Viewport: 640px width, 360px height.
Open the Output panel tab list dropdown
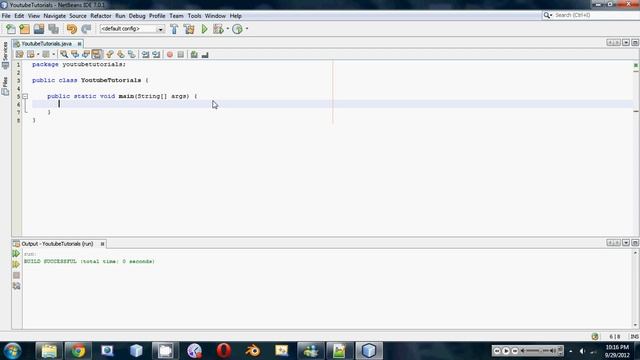click(x=626, y=243)
